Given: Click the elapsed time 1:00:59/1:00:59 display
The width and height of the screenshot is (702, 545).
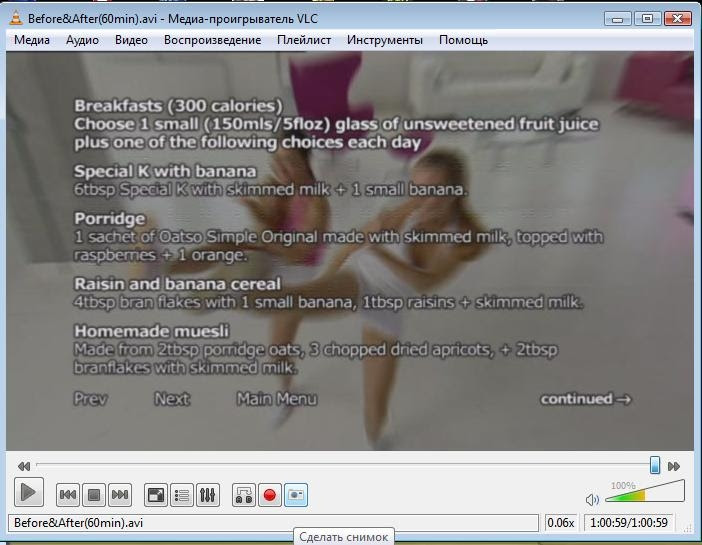Looking at the screenshot, I should pyautogui.click(x=629, y=523).
